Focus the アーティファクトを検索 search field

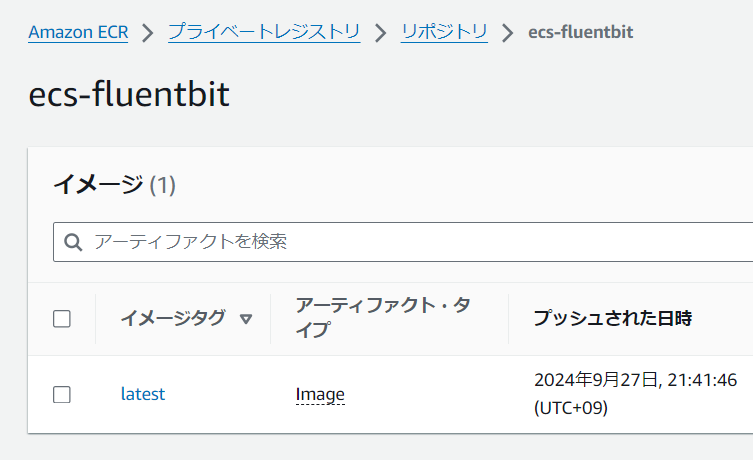pos(403,242)
